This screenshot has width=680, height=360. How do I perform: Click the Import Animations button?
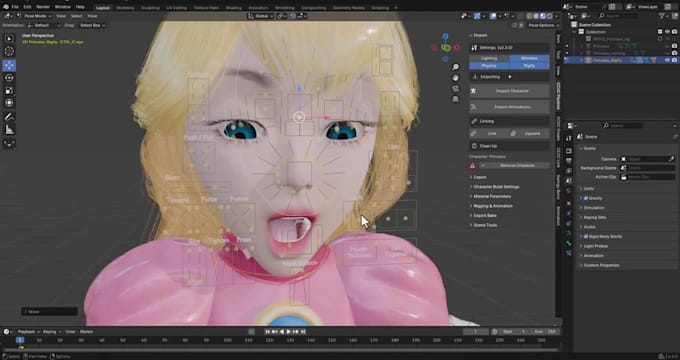click(x=509, y=107)
